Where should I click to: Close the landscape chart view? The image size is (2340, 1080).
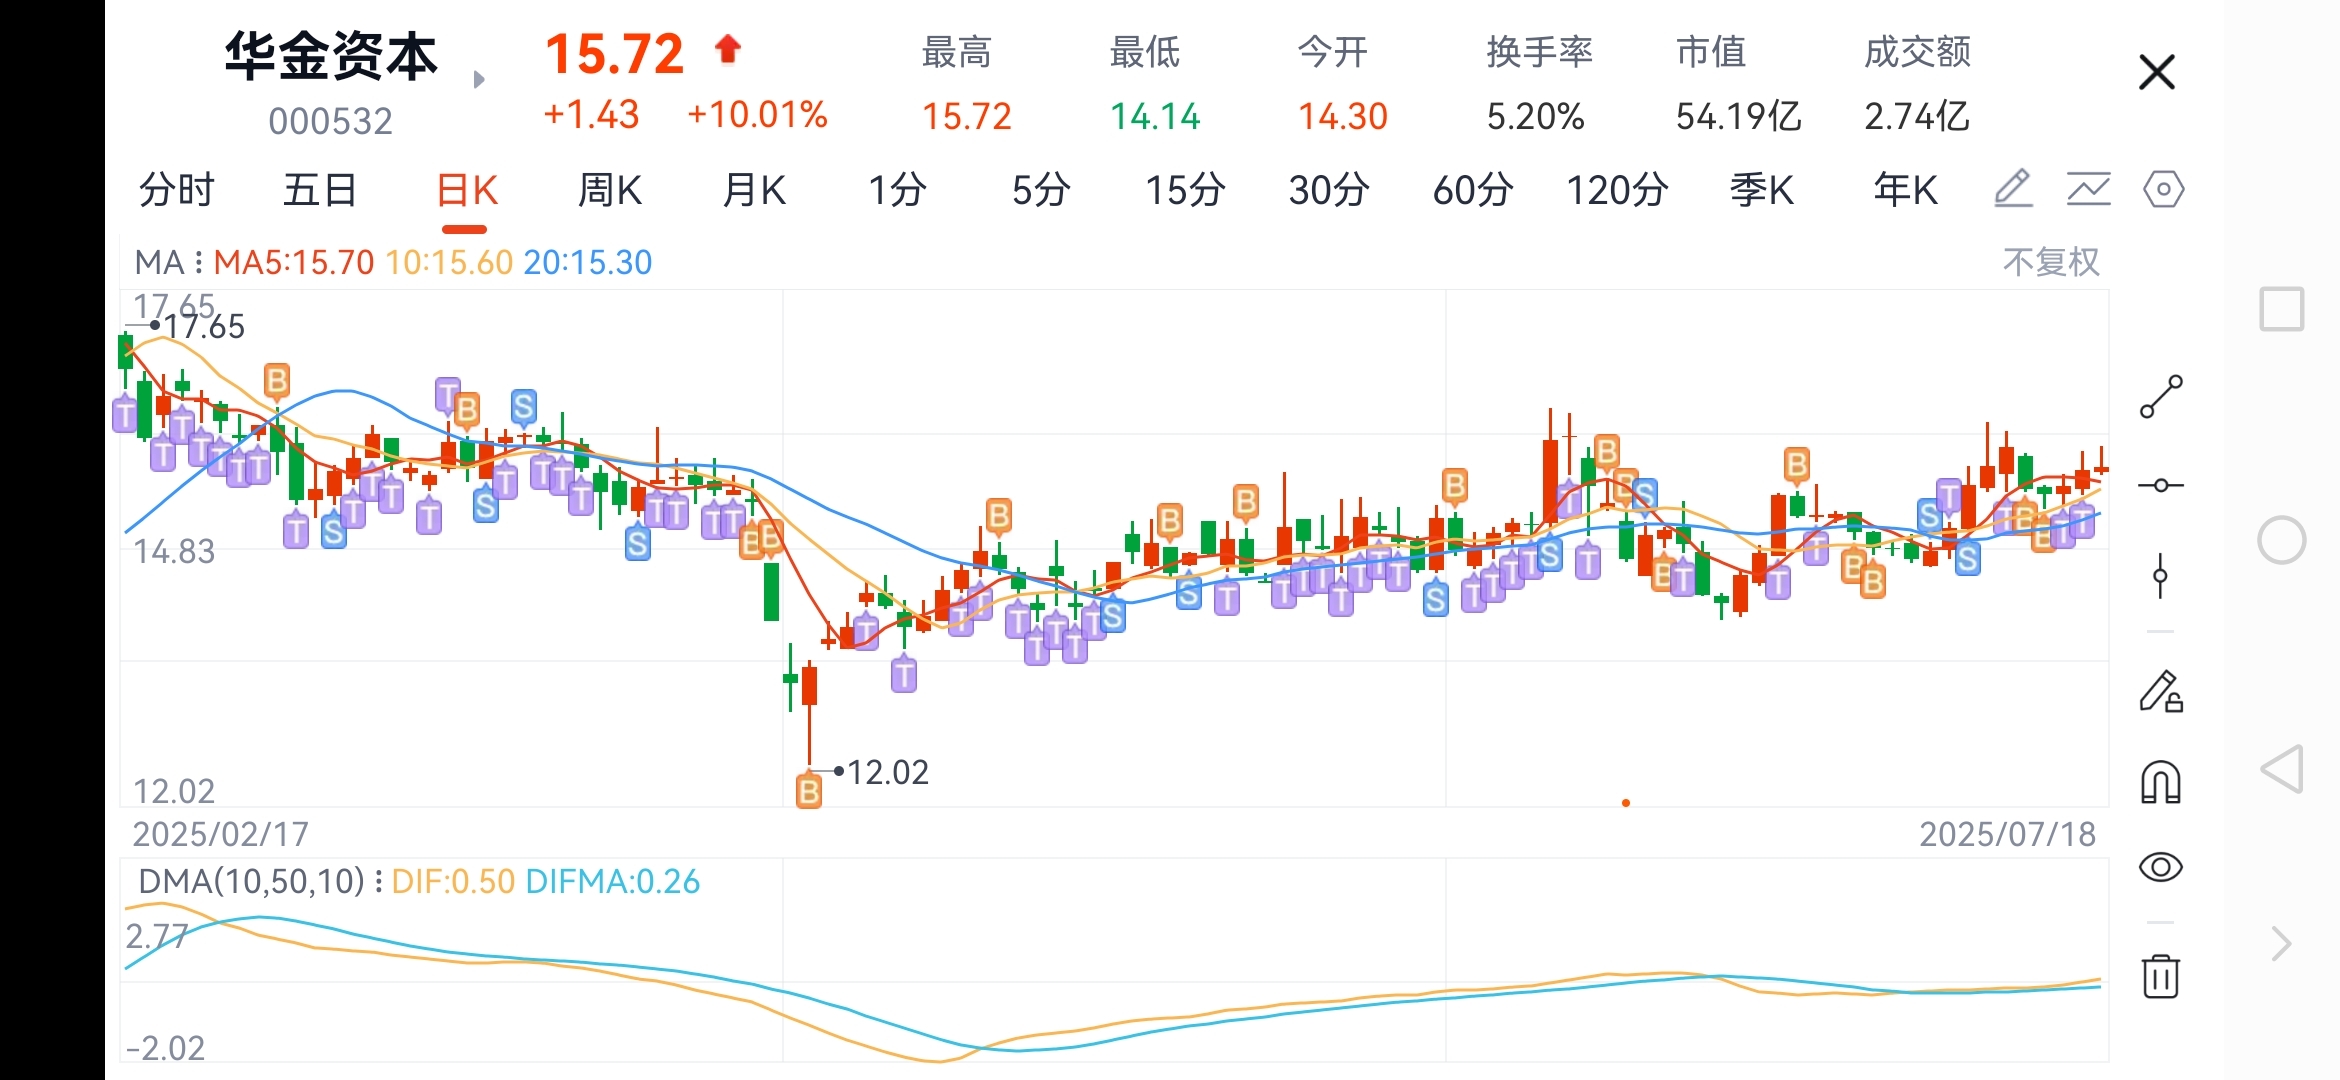pos(2157,72)
